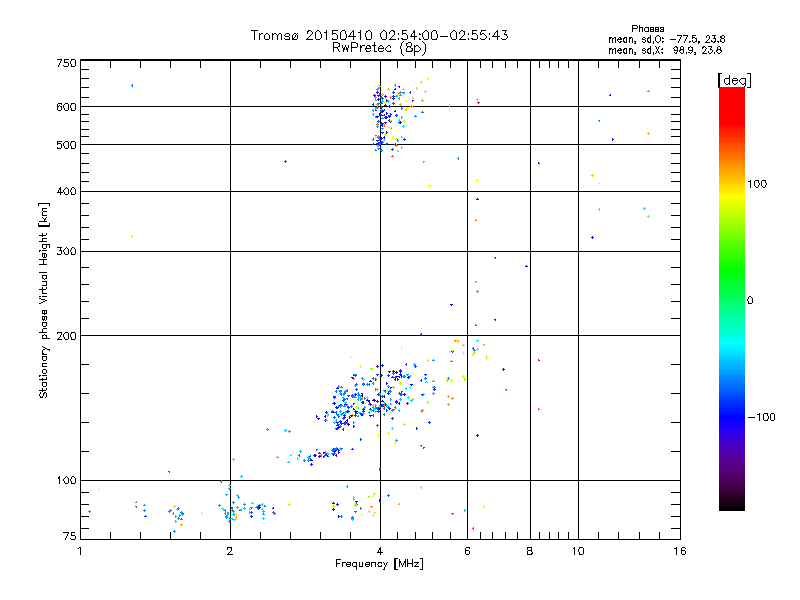Click the y-axis '100' km tick label

66,481
